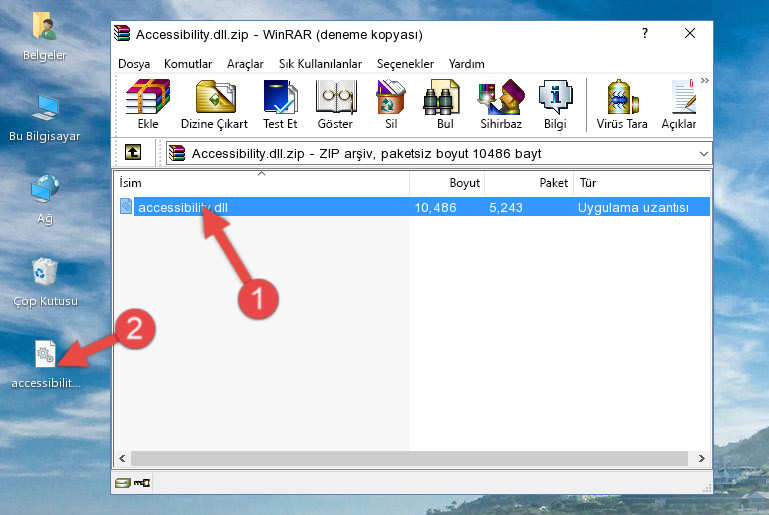Image resolution: width=769 pixels, height=515 pixels.
Task: Open the Komutlar menu
Action: (x=188, y=64)
